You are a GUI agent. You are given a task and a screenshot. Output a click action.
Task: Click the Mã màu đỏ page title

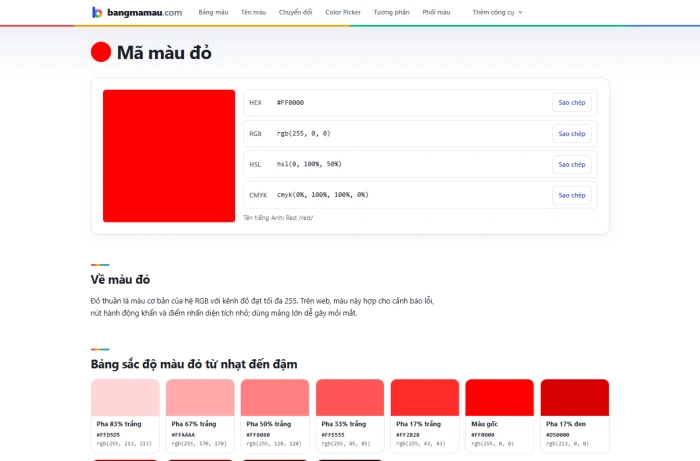pyautogui.click(x=164, y=53)
